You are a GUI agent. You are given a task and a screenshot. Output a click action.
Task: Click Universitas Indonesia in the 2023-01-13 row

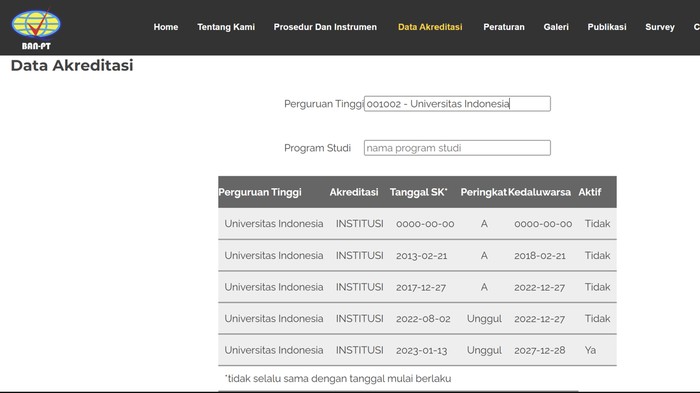click(274, 351)
